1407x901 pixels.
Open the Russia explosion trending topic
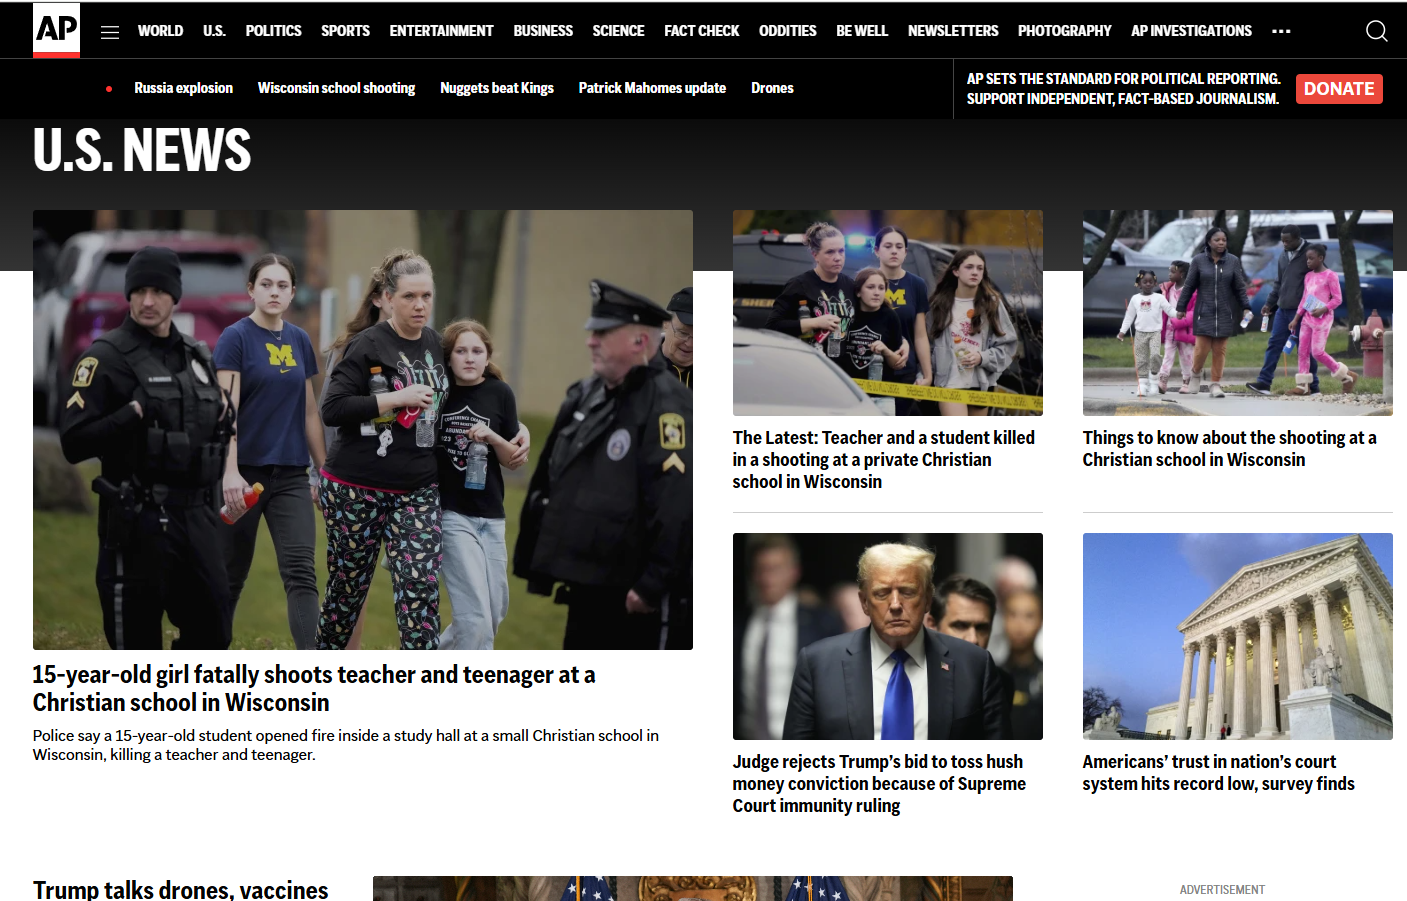(x=183, y=88)
